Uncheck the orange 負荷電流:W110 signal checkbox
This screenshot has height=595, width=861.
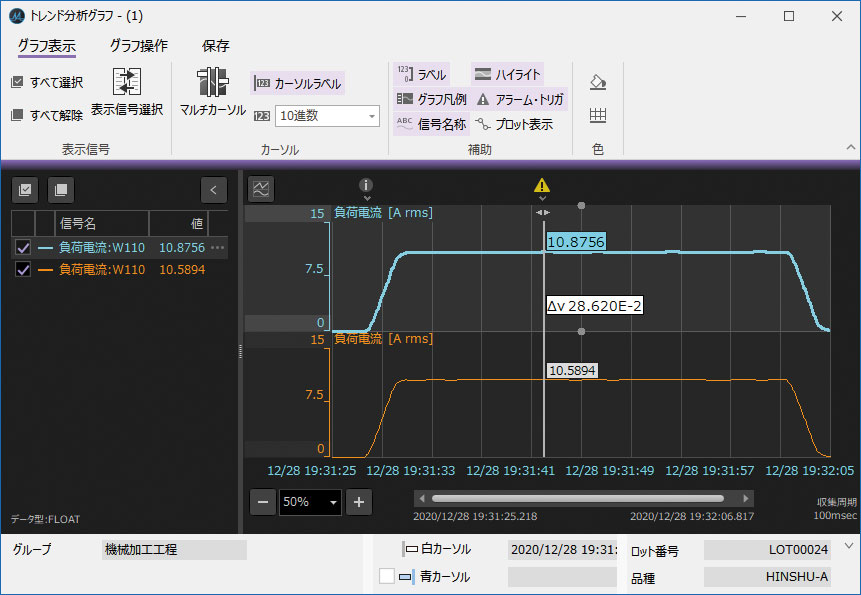[24, 270]
